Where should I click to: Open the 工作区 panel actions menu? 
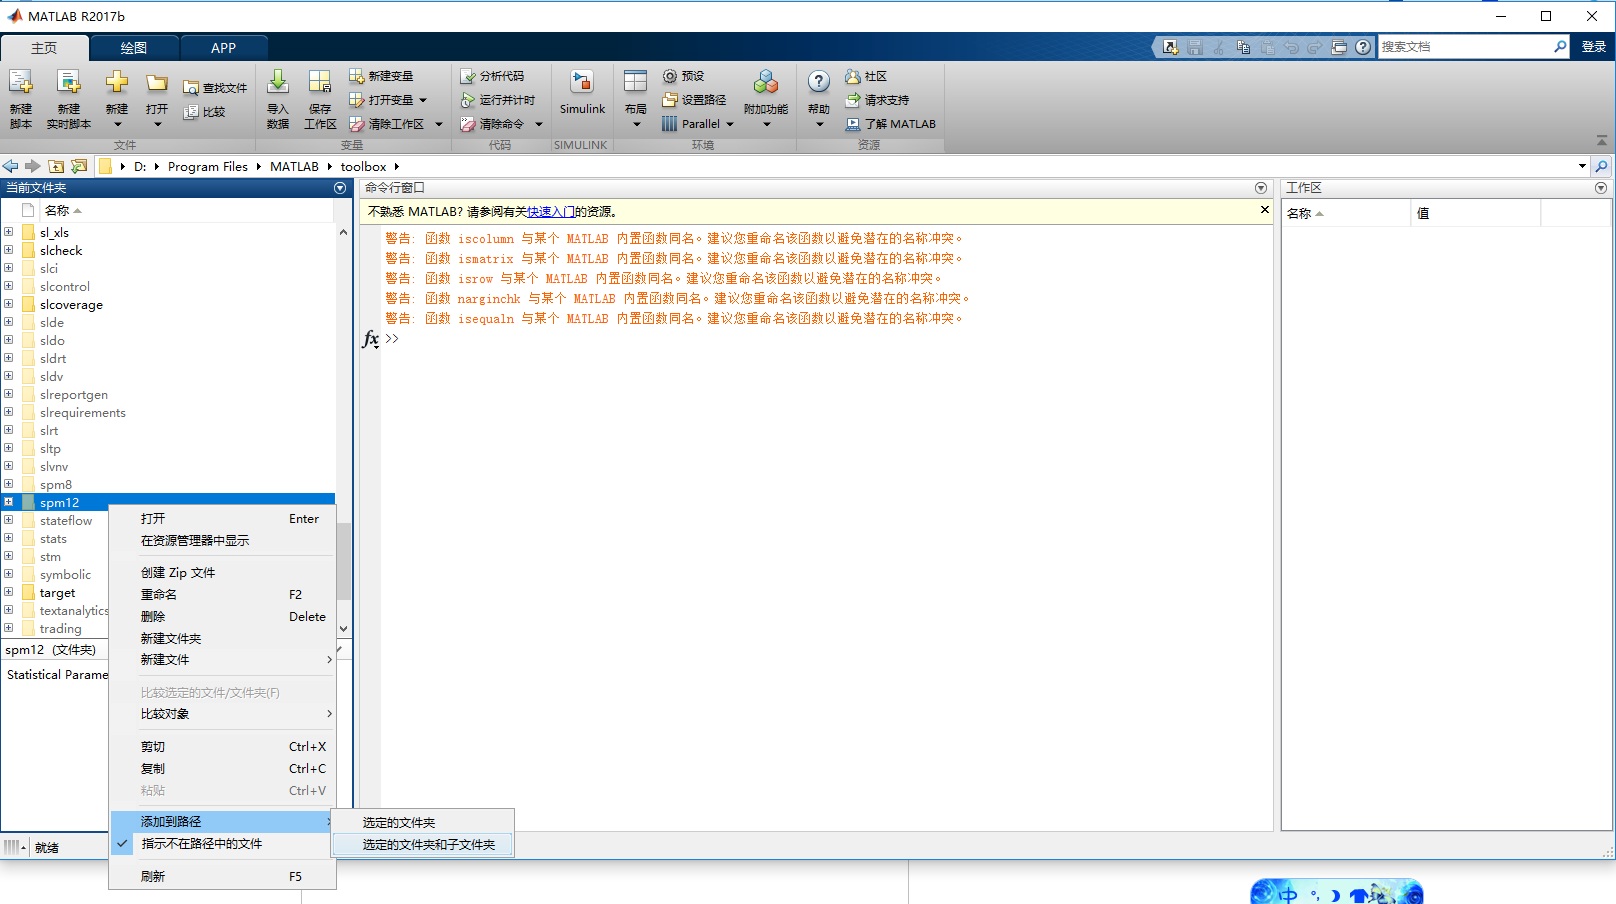pyautogui.click(x=1601, y=188)
